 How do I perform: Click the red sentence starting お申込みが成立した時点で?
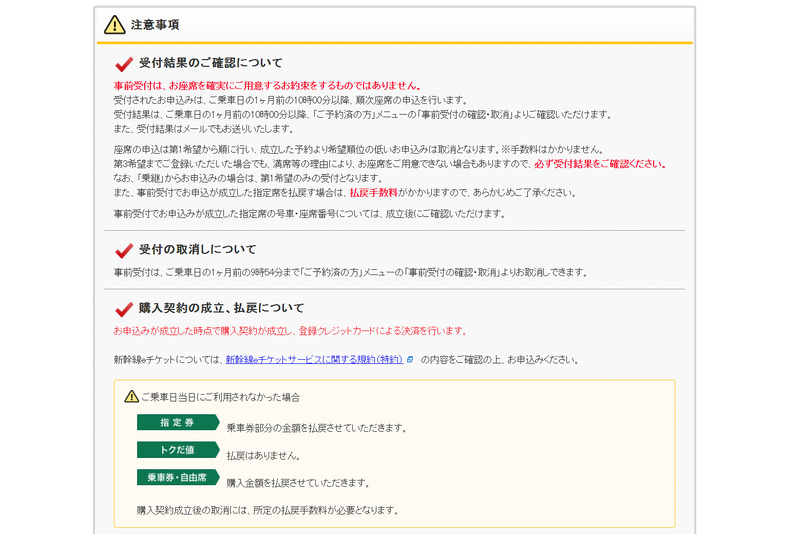[290, 331]
